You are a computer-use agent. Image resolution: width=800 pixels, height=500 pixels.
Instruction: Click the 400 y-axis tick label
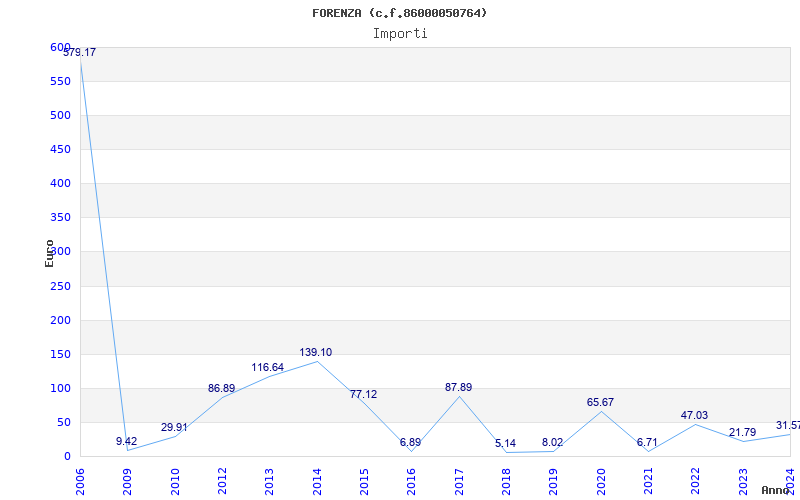pos(60,184)
